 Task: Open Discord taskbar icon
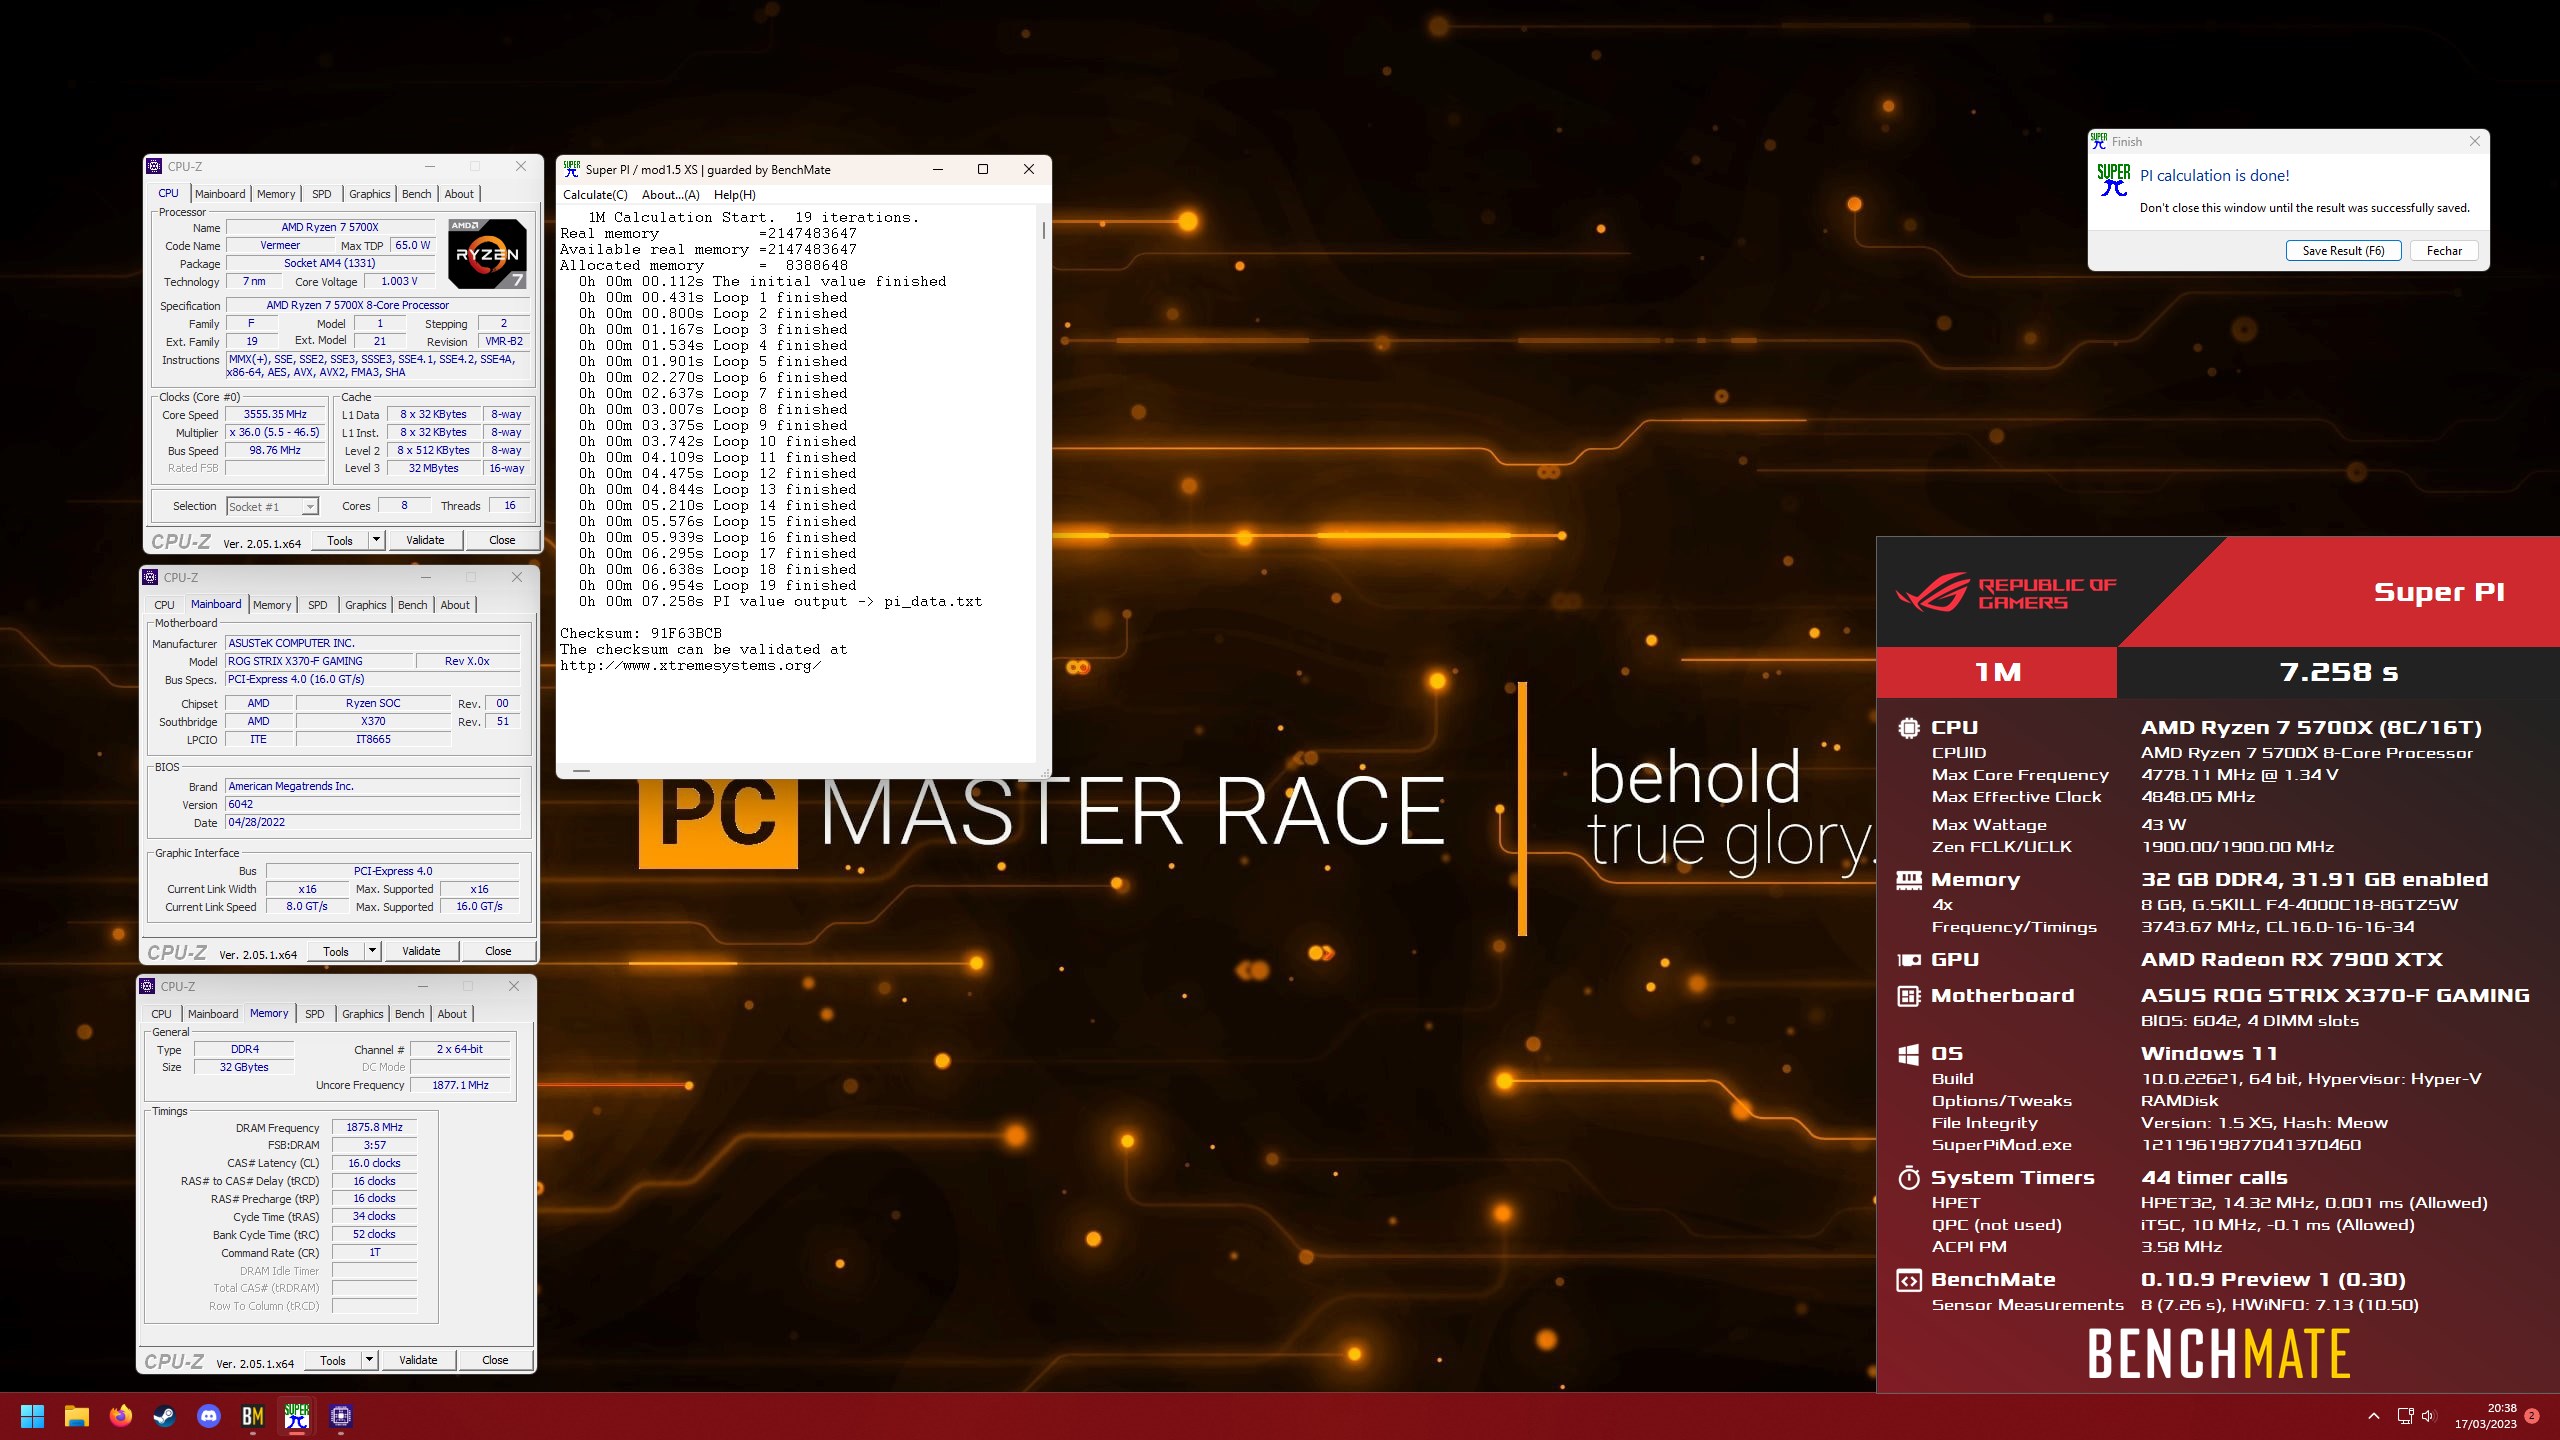tap(208, 1416)
